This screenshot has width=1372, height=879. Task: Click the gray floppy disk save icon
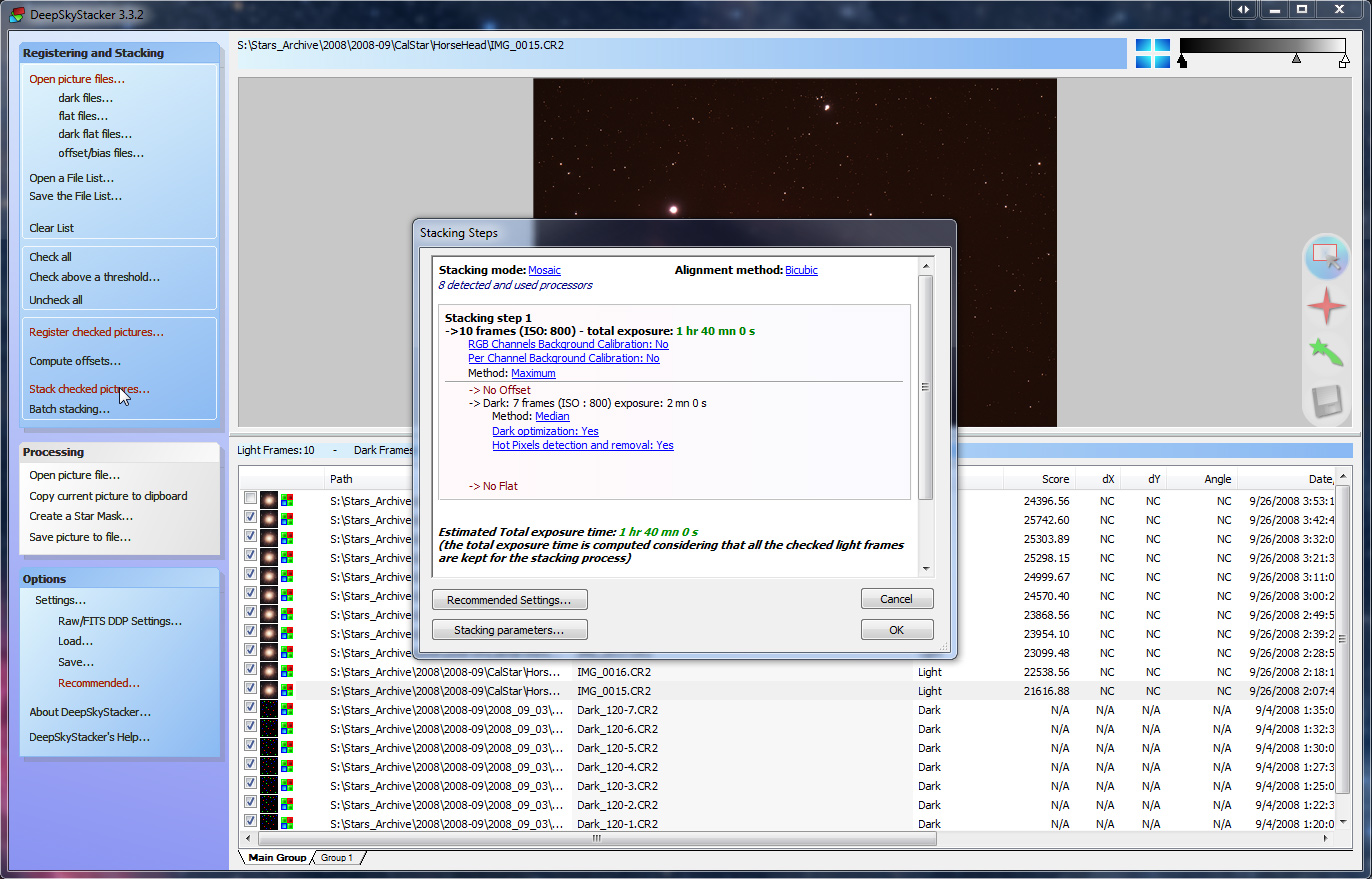(x=1326, y=402)
